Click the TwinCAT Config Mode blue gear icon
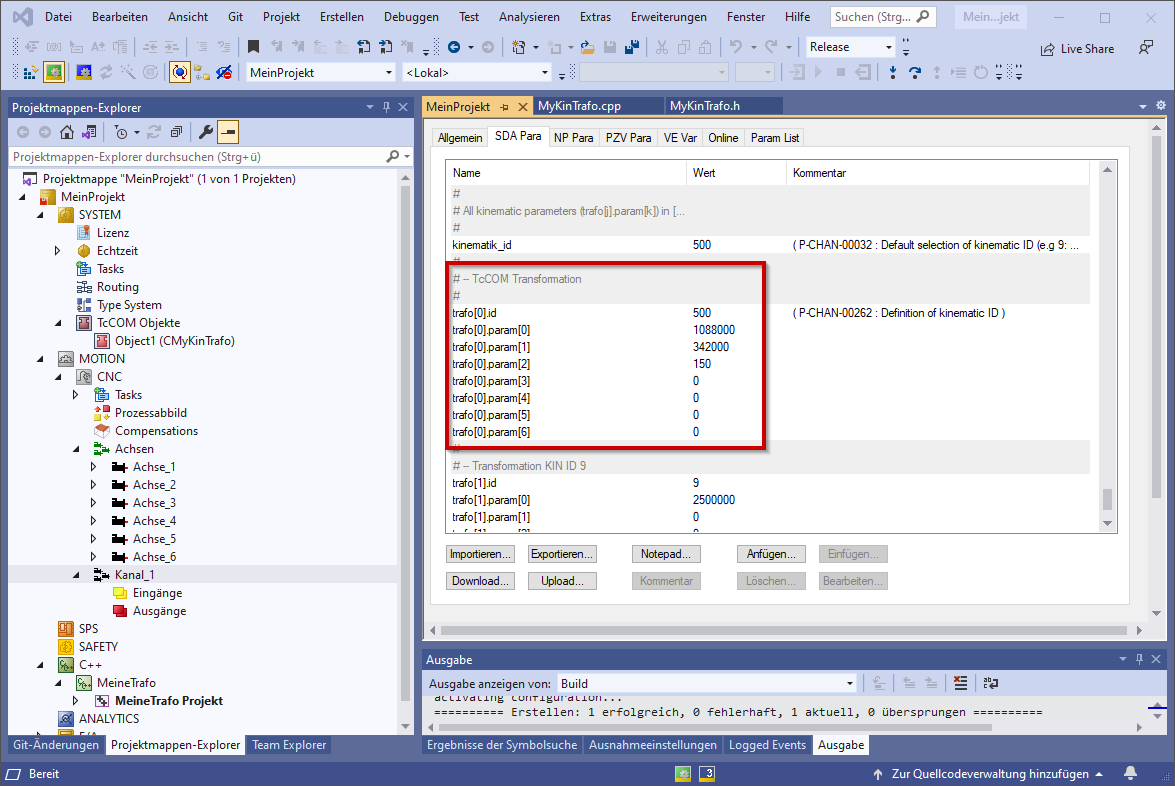This screenshot has height=786, width=1175. coord(84,73)
